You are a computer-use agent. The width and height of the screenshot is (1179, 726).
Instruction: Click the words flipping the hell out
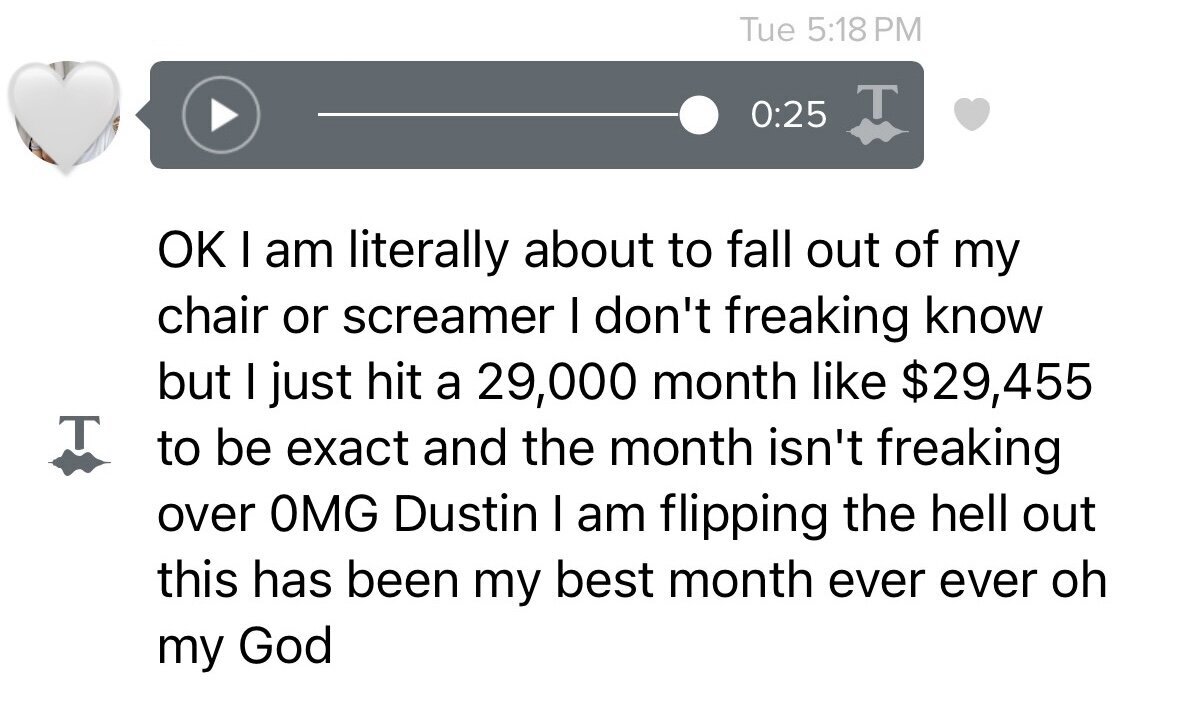[x=877, y=516]
